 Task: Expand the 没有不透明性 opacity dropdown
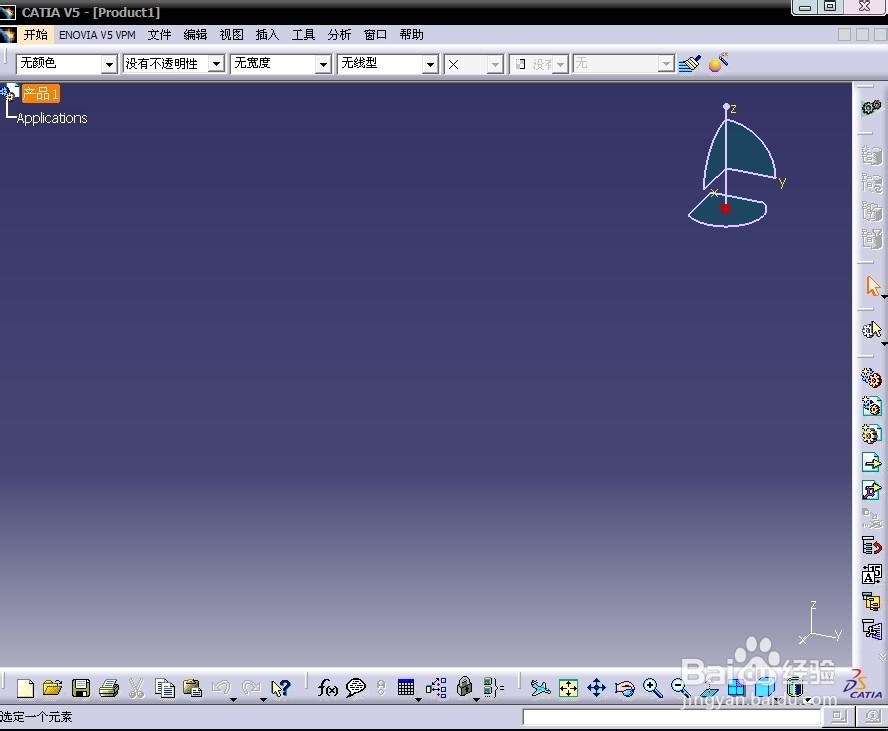[x=216, y=64]
